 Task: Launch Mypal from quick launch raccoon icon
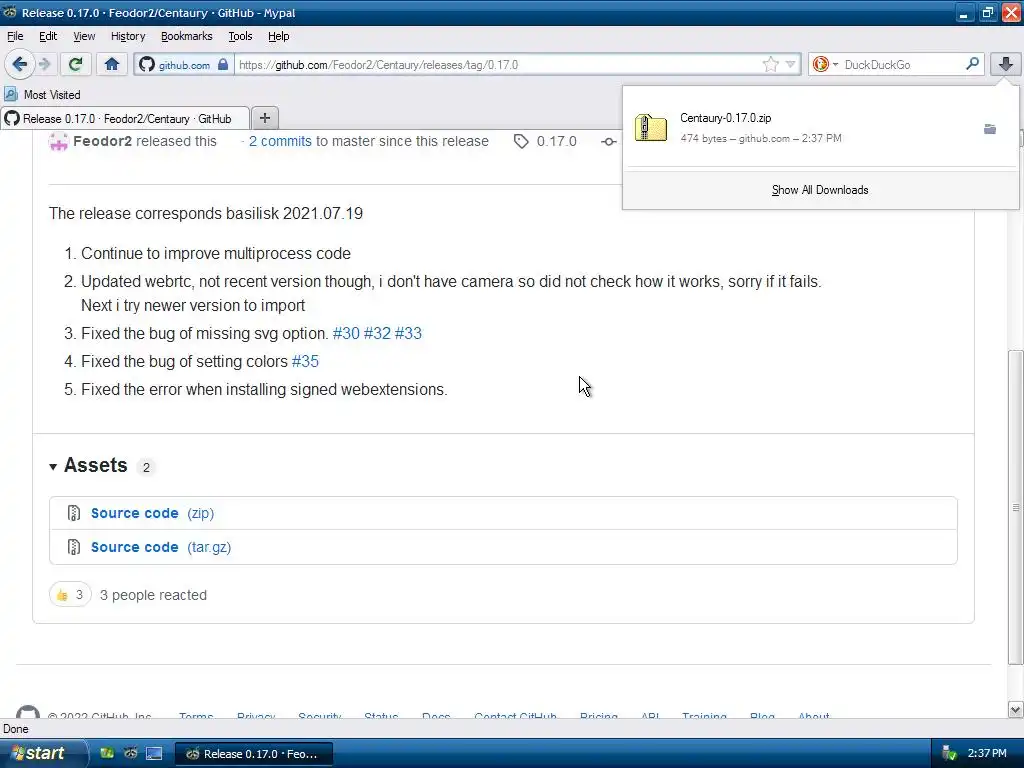(130, 754)
